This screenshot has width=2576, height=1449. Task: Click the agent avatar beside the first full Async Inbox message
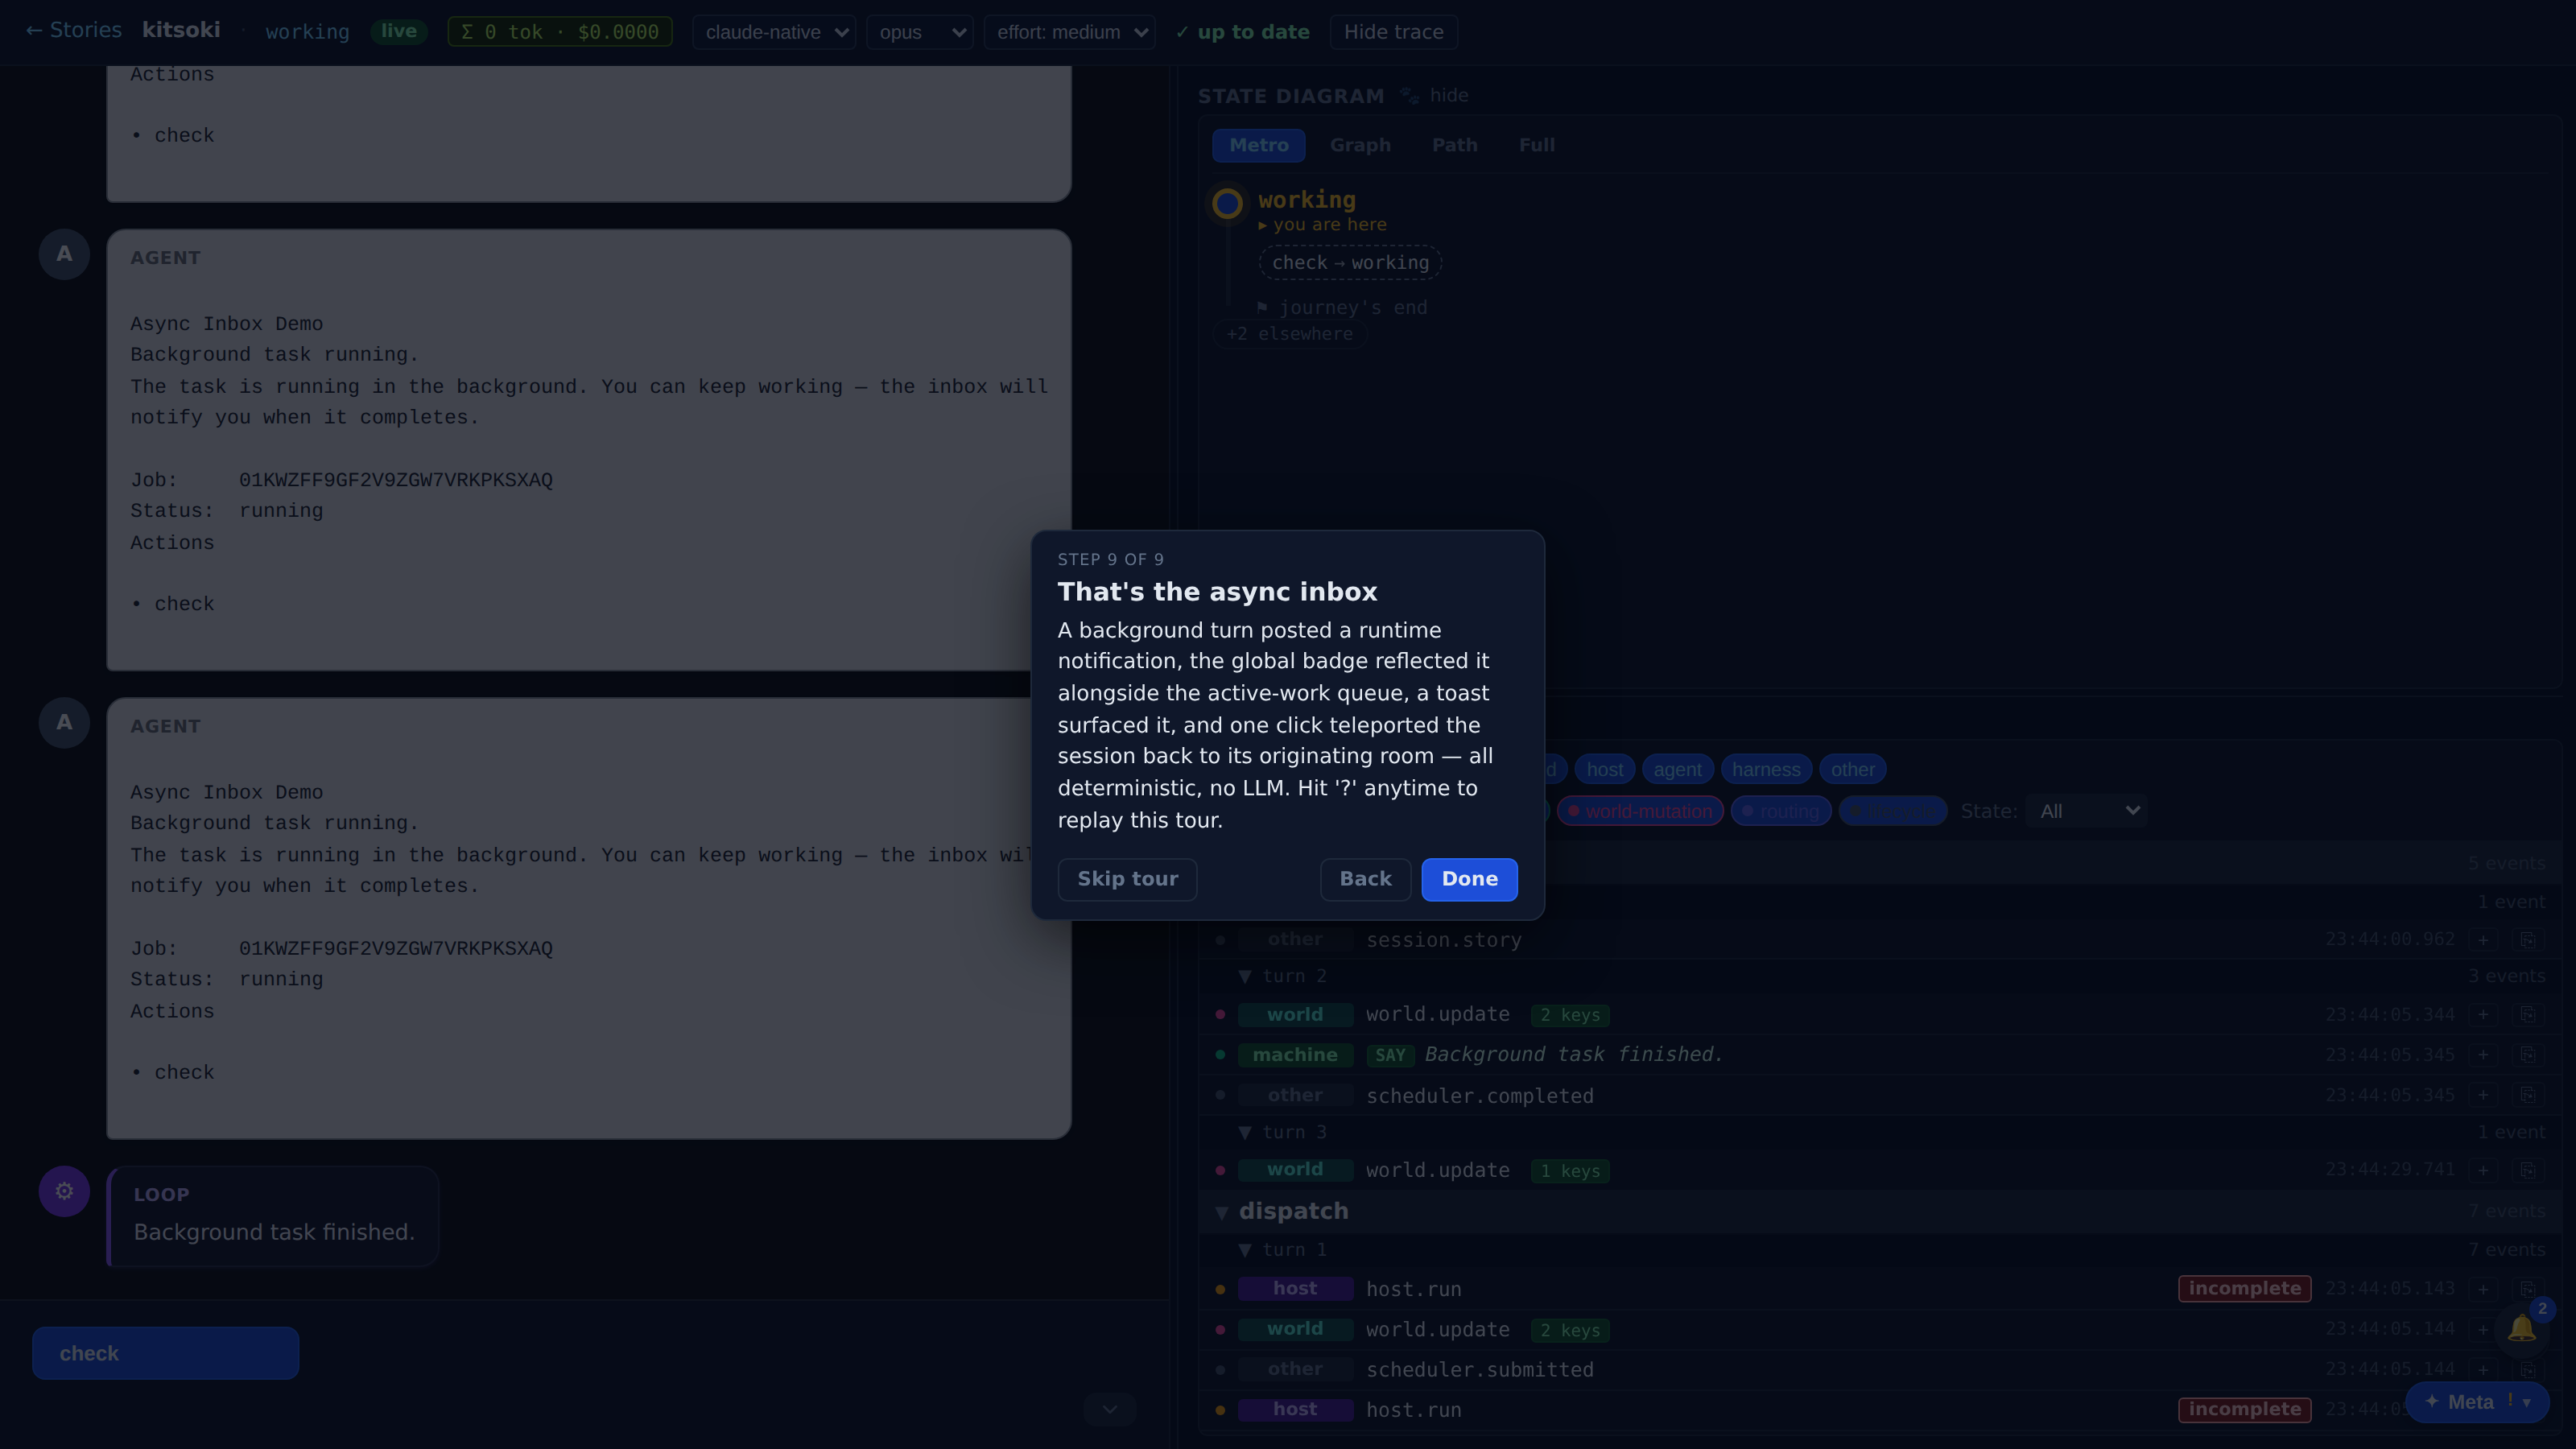pos(64,254)
